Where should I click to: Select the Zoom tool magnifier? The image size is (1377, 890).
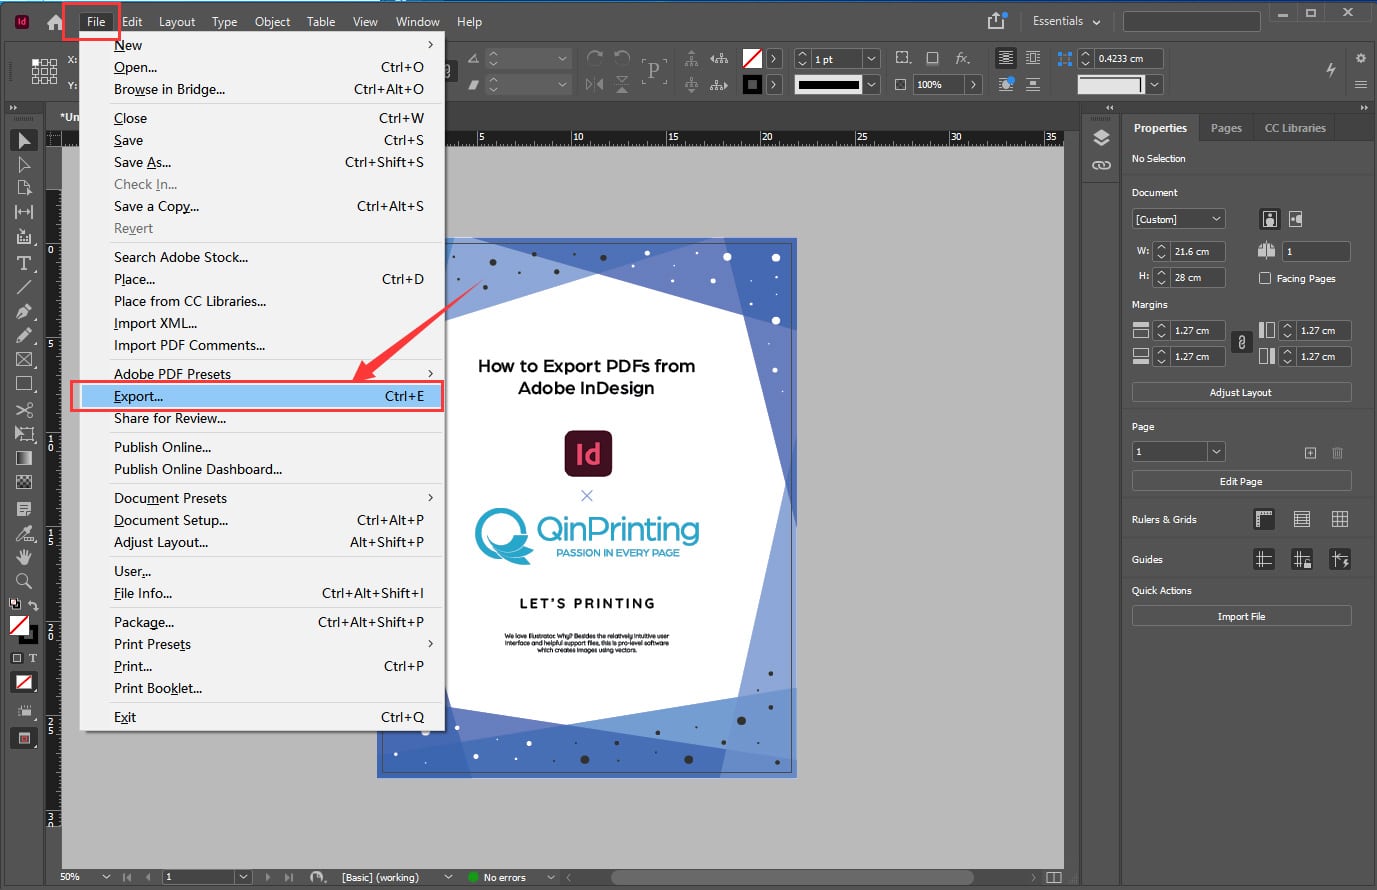pyautogui.click(x=24, y=580)
